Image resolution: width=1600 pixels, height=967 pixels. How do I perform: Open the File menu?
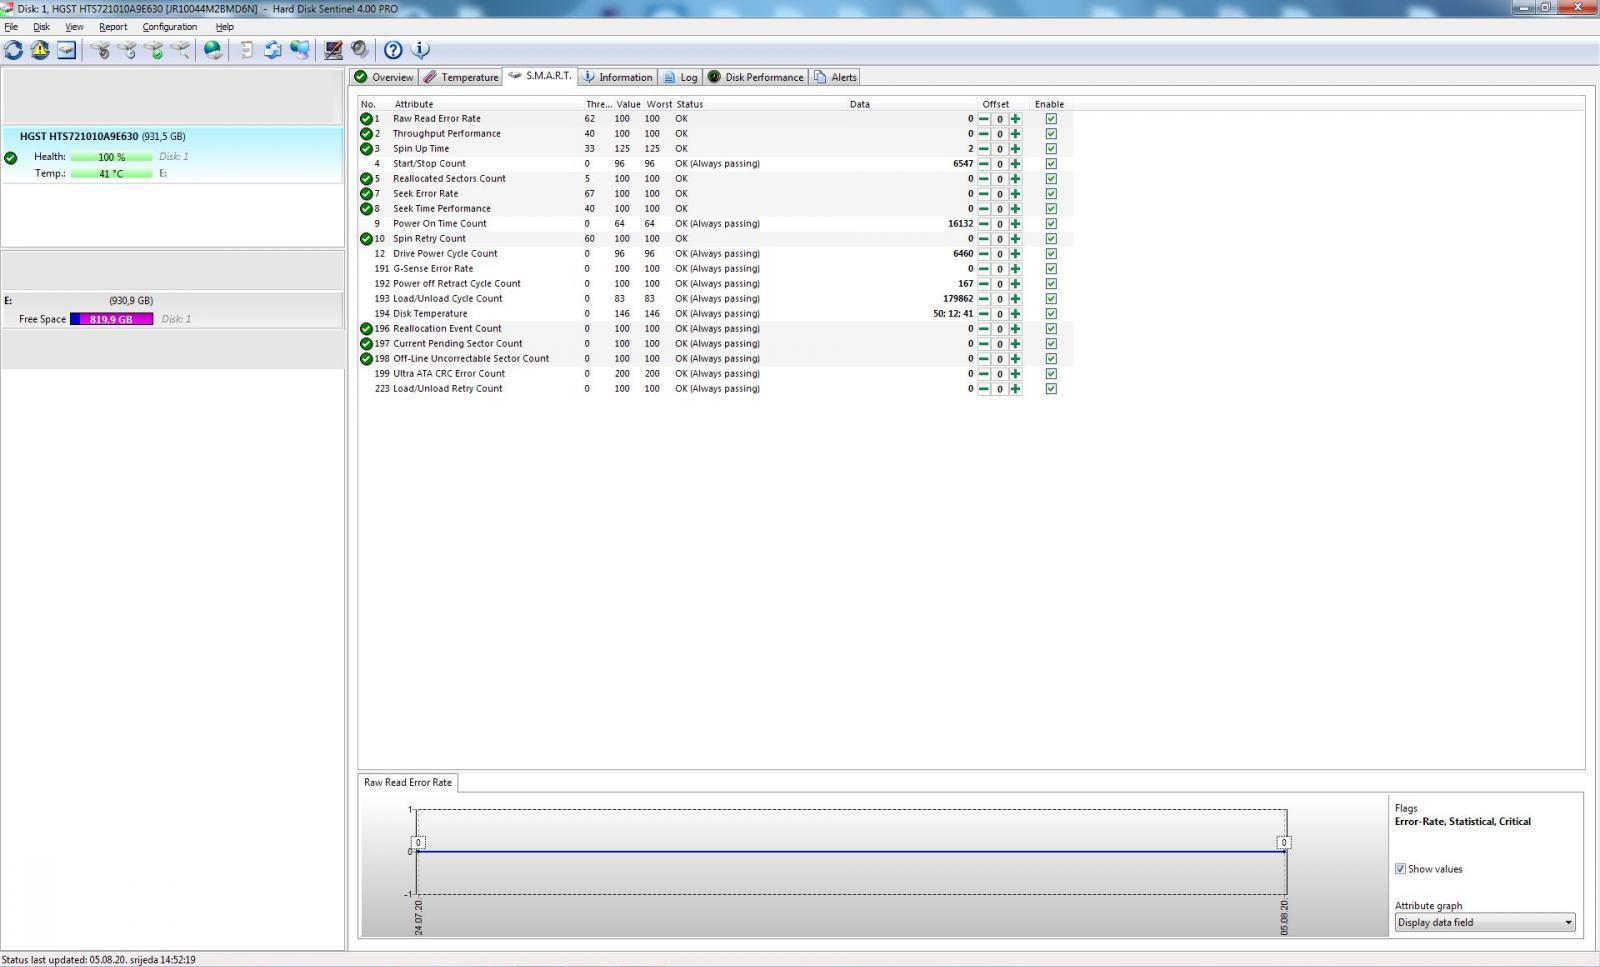click(11, 27)
